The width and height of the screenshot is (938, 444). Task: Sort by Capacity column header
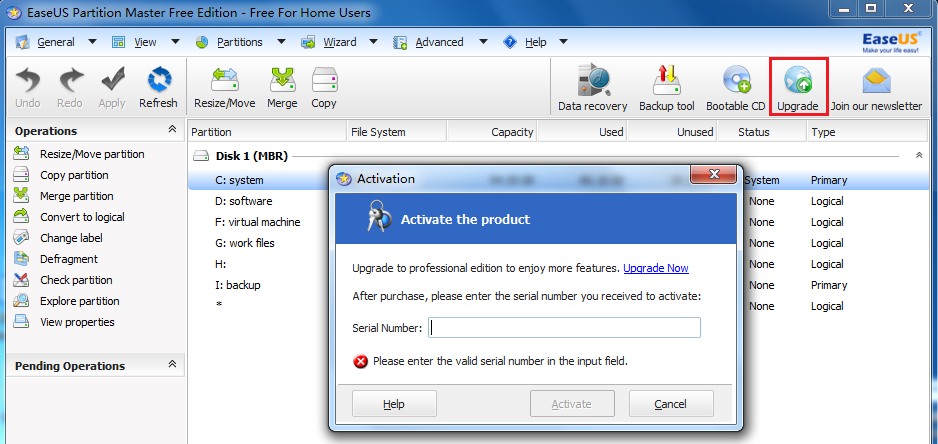[492, 132]
